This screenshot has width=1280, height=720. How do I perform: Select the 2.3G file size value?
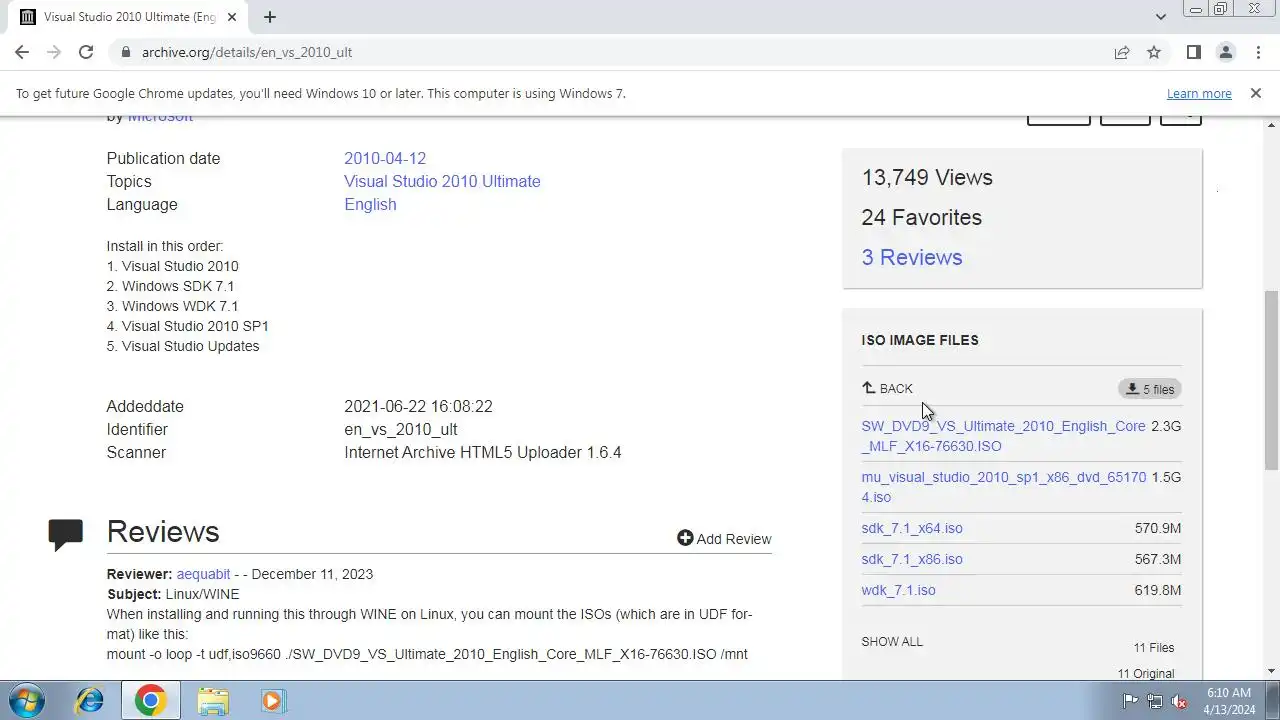pyautogui.click(x=1166, y=426)
